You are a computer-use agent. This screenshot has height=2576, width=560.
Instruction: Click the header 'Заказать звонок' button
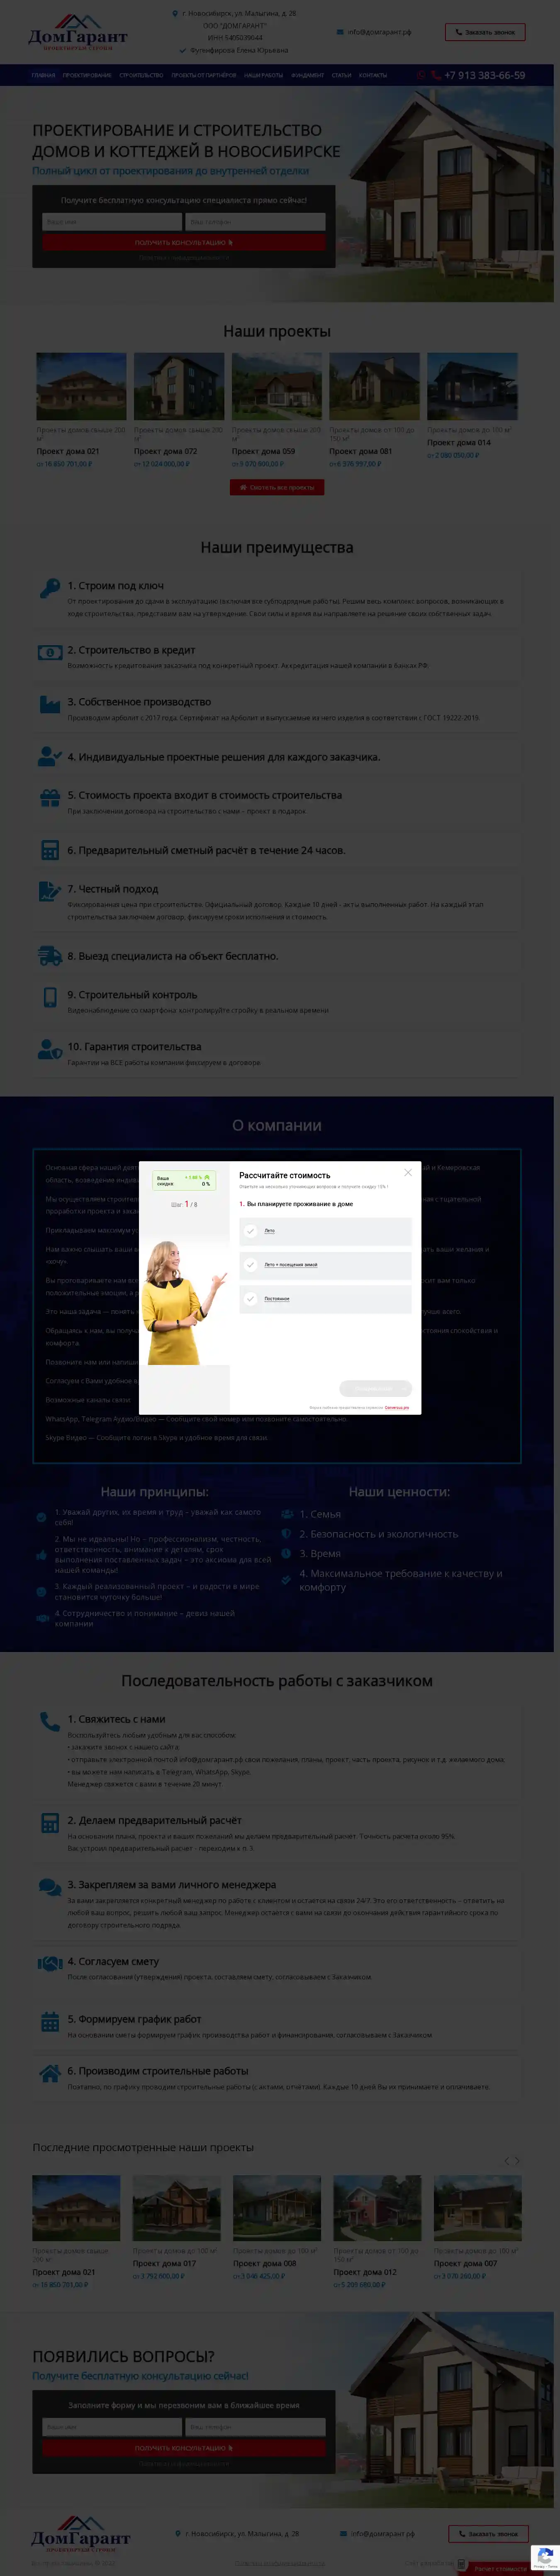485,32
